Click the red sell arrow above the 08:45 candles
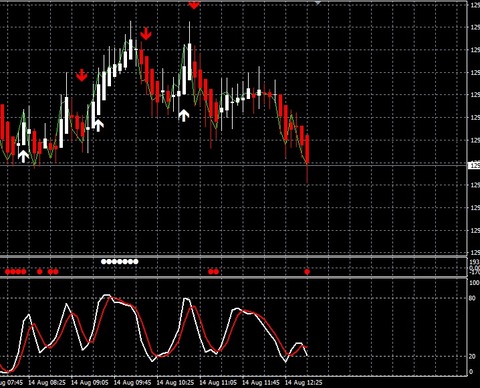Viewport: 480px width, 388px height. [x=82, y=75]
